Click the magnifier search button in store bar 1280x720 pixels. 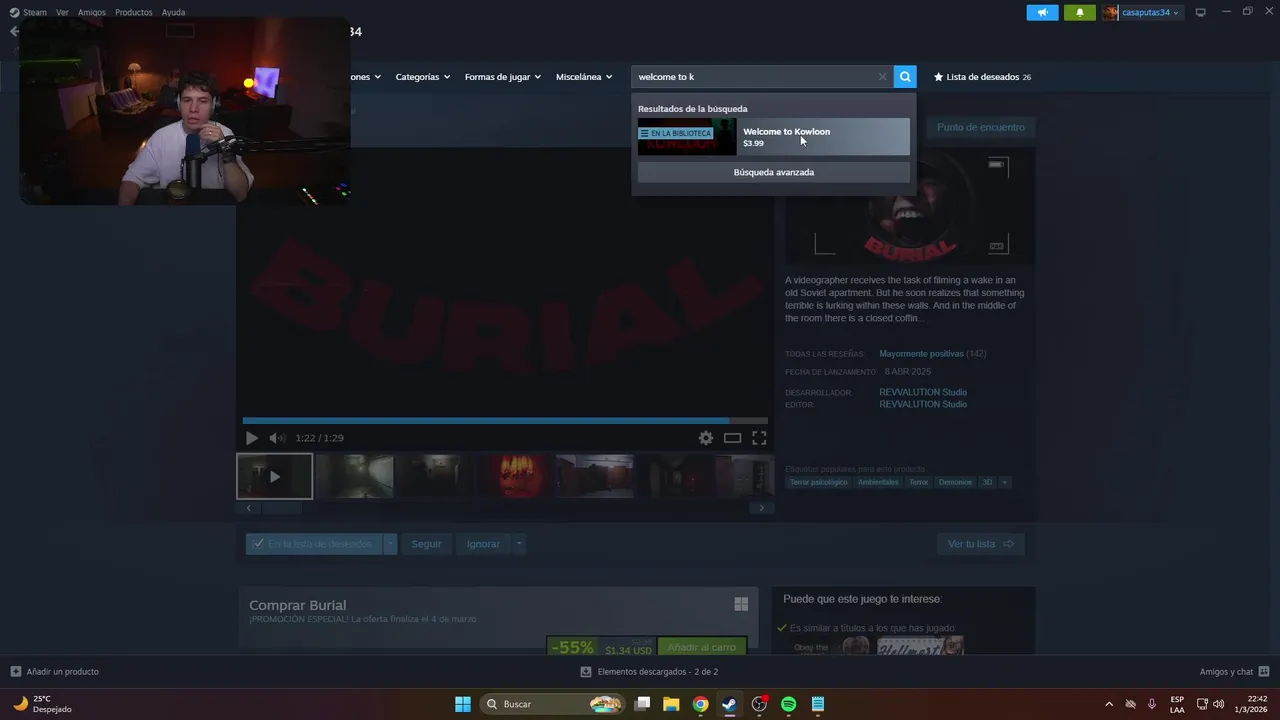[905, 77]
